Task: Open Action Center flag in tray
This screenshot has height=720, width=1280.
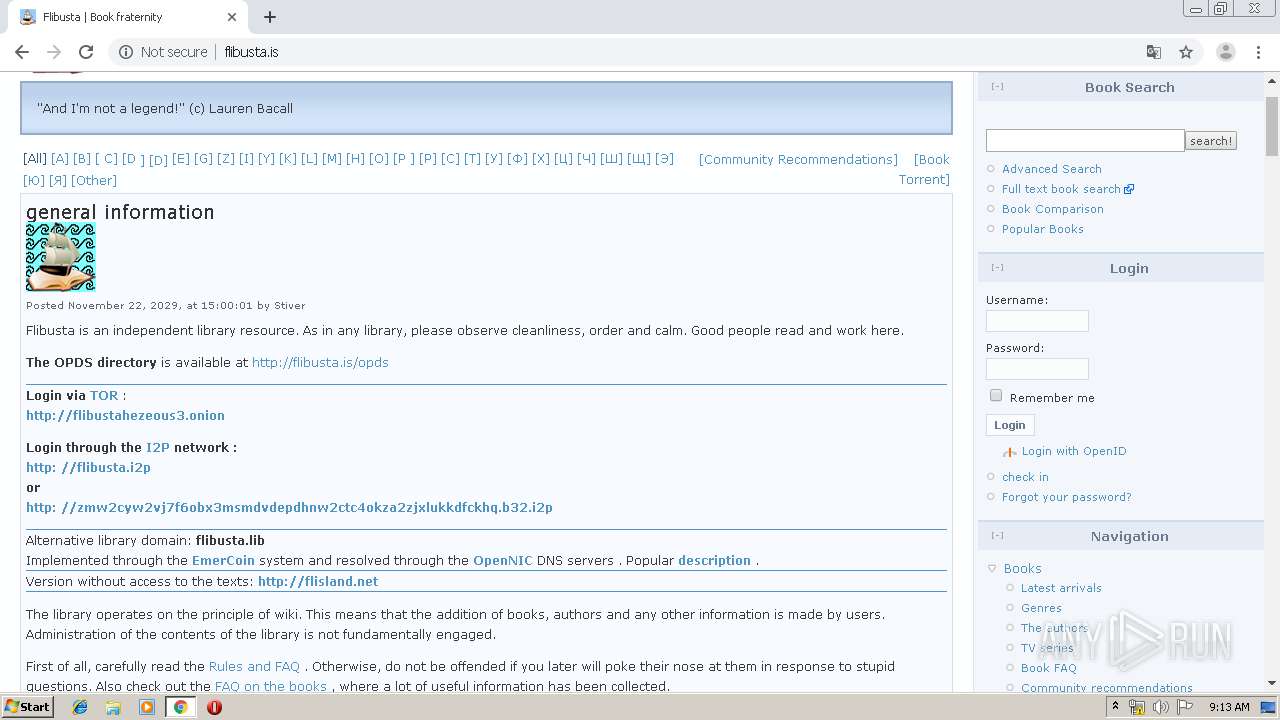Action: pyautogui.click(x=1184, y=707)
